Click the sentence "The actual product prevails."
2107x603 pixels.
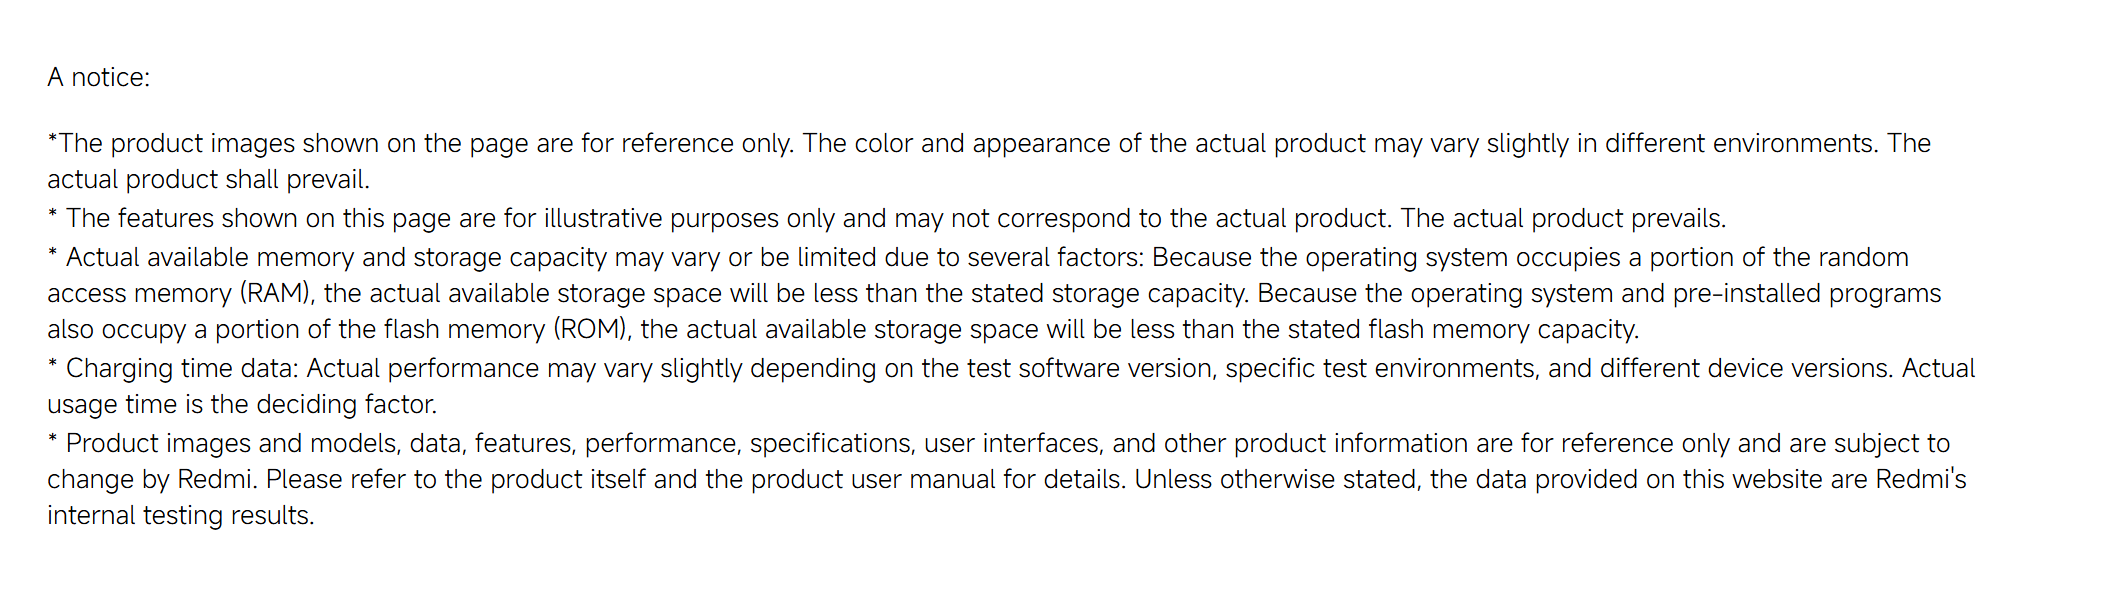1563,219
